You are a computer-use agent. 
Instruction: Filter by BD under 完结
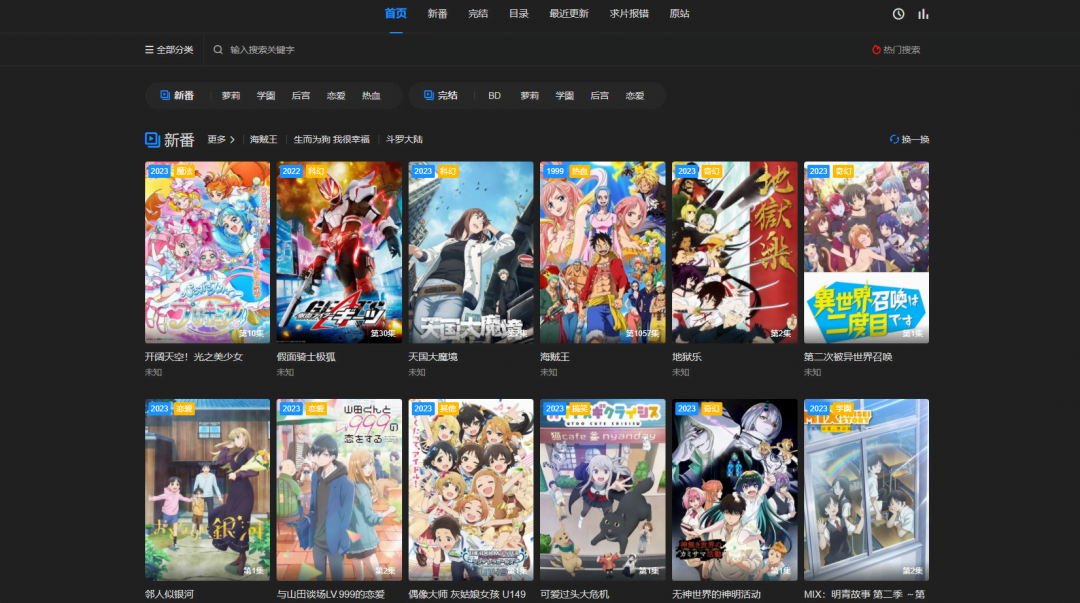tap(494, 96)
